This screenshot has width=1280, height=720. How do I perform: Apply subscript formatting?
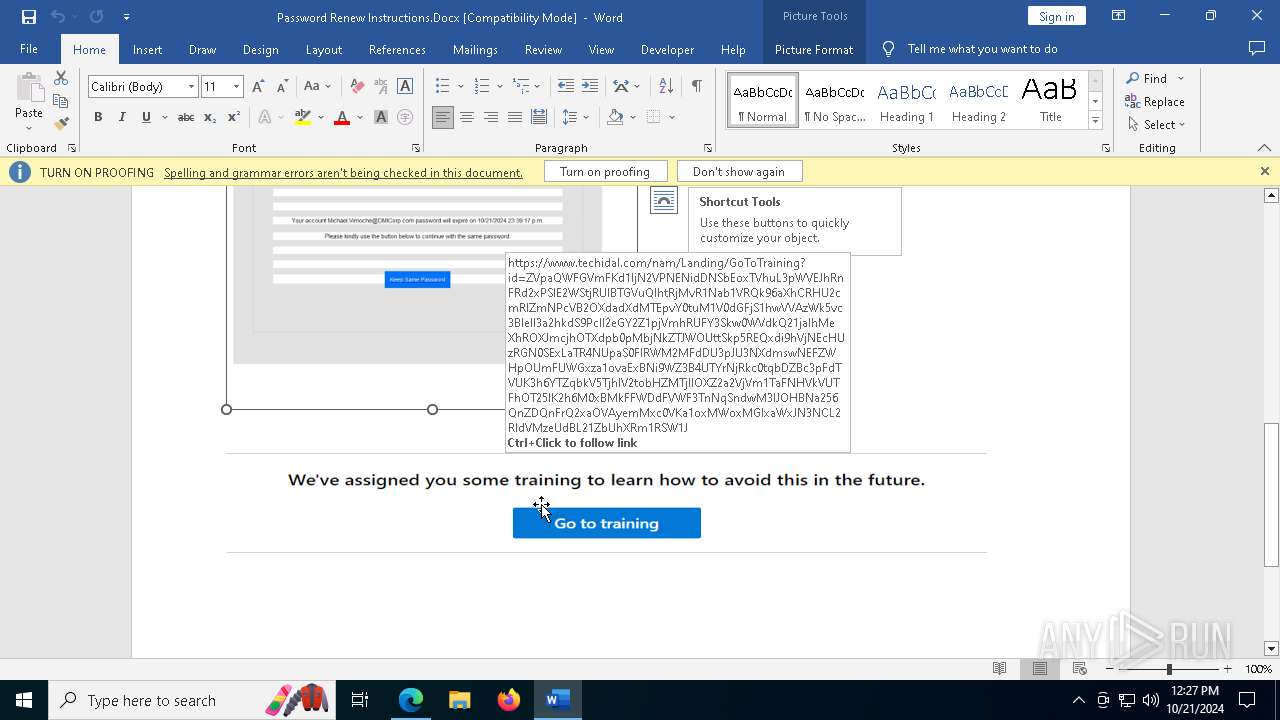coord(210,118)
